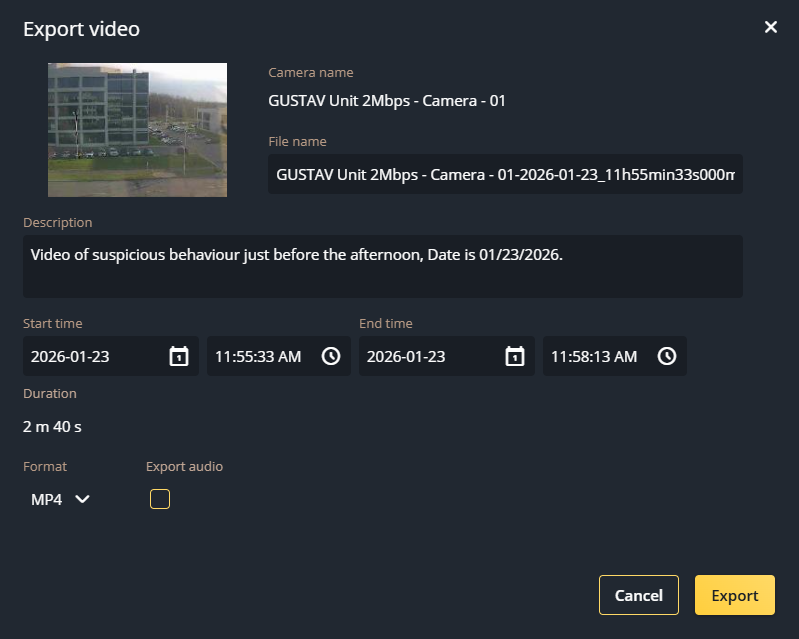
Task: Open the Start time calendar picker icon
Action: click(x=179, y=357)
